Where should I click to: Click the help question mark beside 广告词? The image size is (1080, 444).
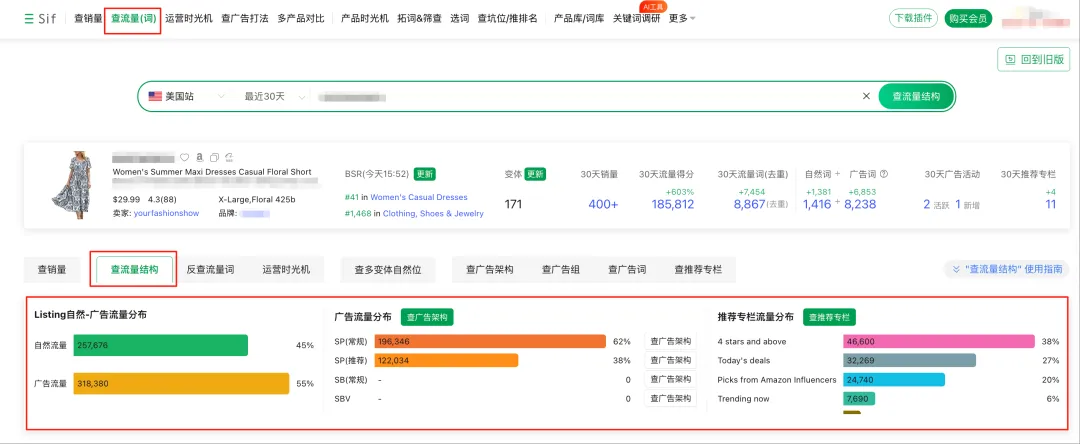pos(884,174)
